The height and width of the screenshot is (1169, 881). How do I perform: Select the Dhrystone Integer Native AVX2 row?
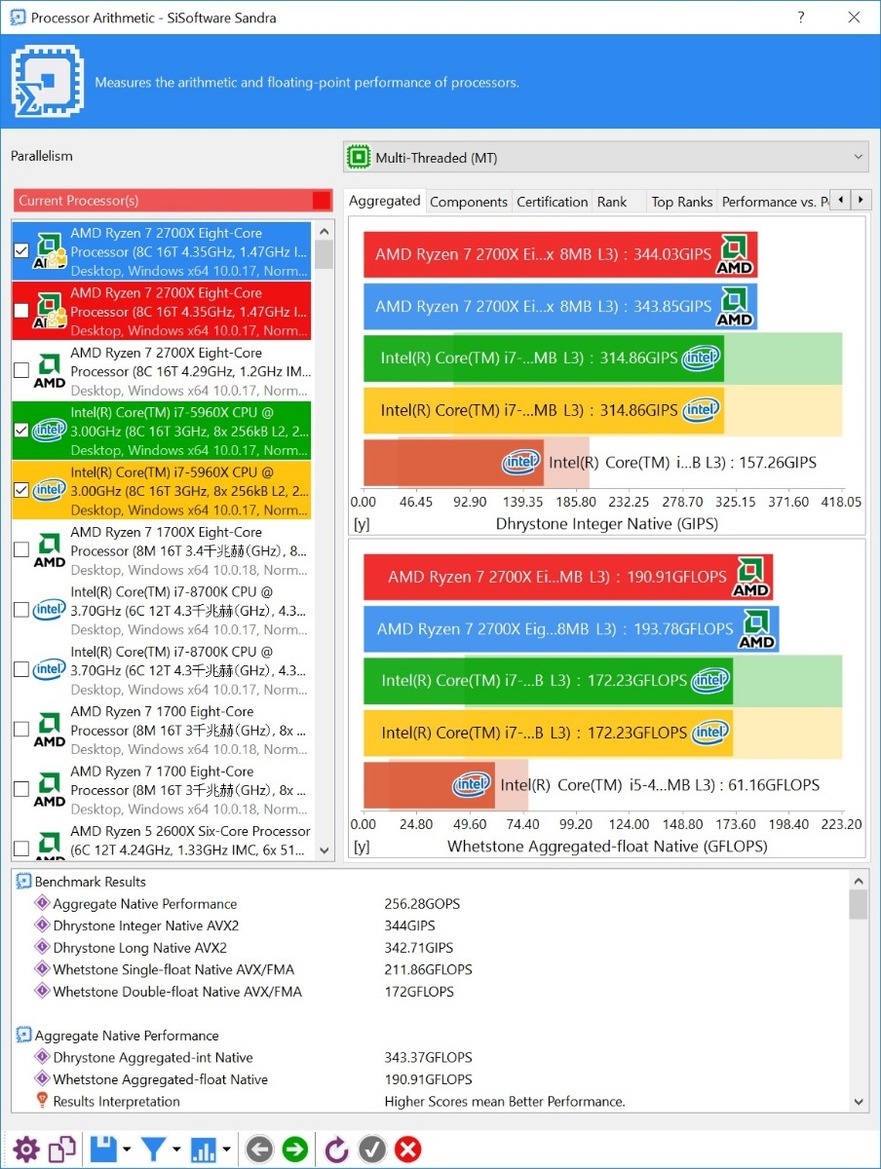[x=432, y=925]
